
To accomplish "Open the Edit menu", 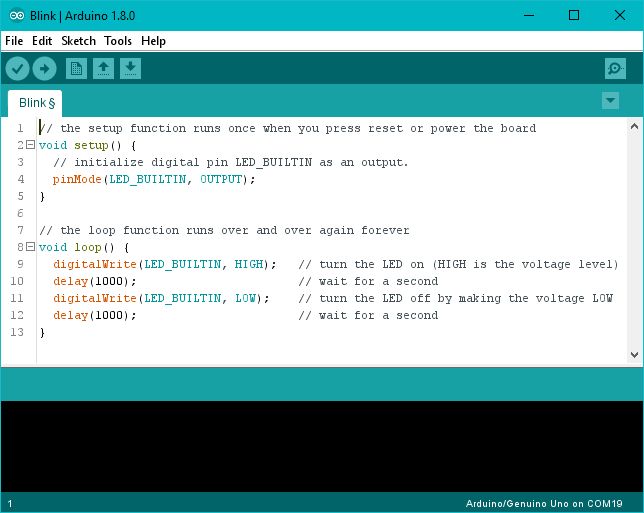I will click(42, 41).
